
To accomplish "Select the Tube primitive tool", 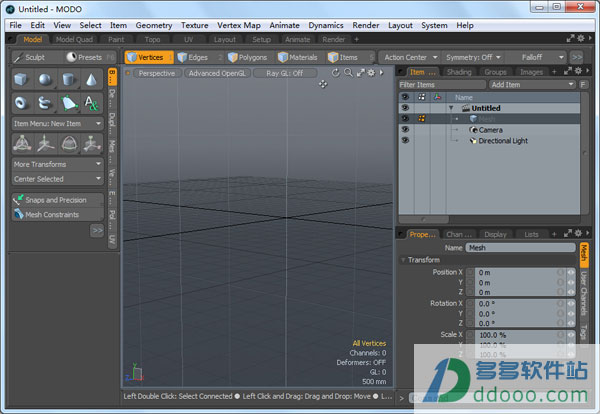I will [45, 103].
